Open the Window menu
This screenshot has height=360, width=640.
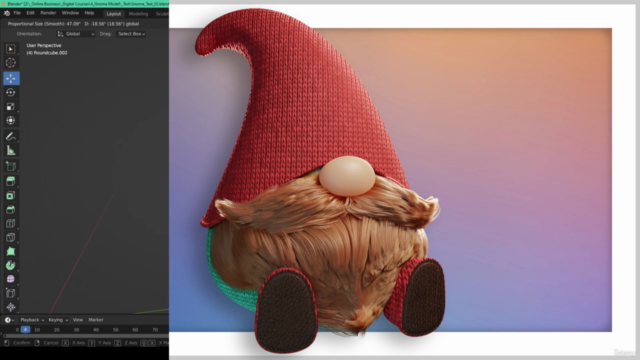tap(70, 13)
